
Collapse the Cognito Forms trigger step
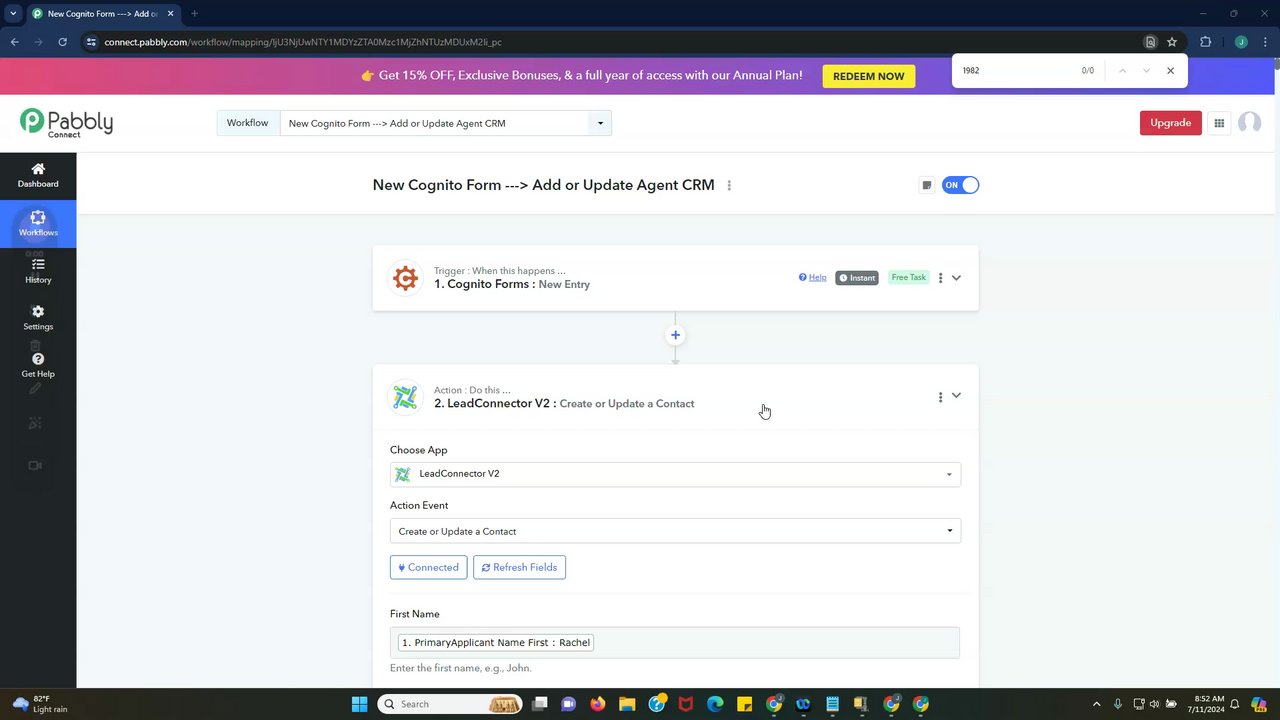[x=956, y=278]
